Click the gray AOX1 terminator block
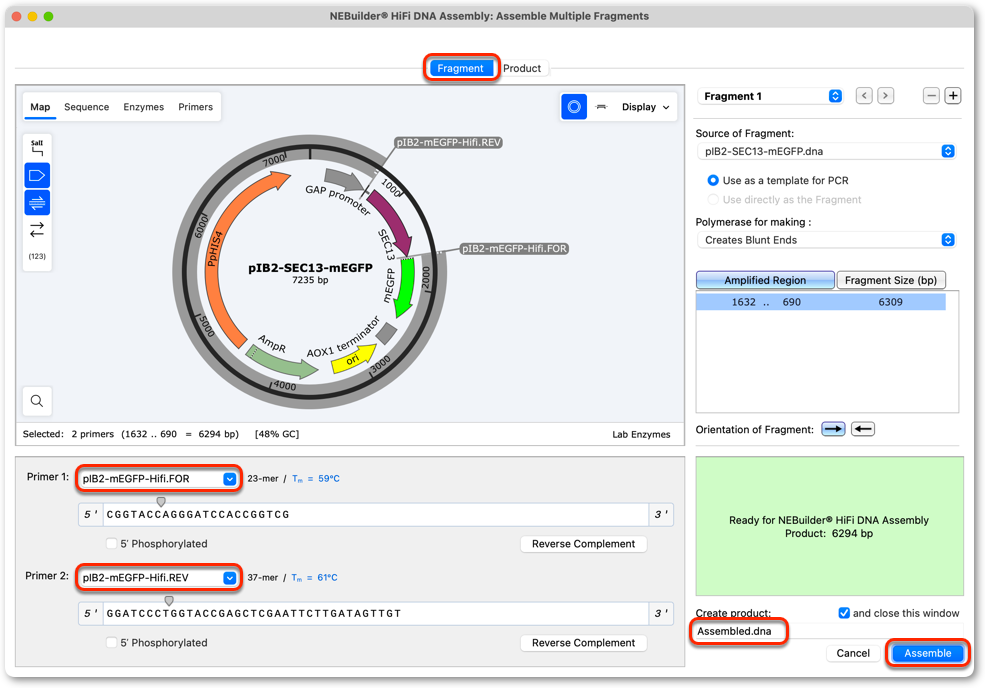The image size is (985, 688). pyautogui.click(x=386, y=333)
